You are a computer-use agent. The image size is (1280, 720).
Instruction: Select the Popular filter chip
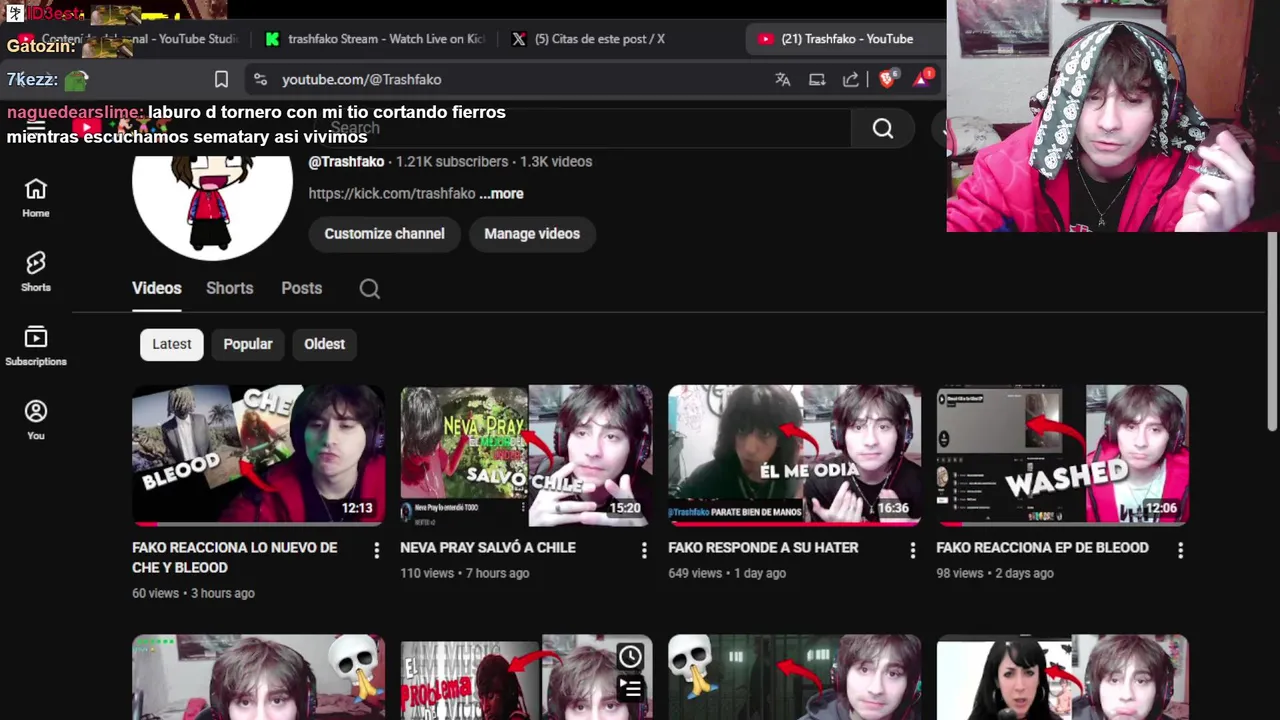tap(248, 344)
